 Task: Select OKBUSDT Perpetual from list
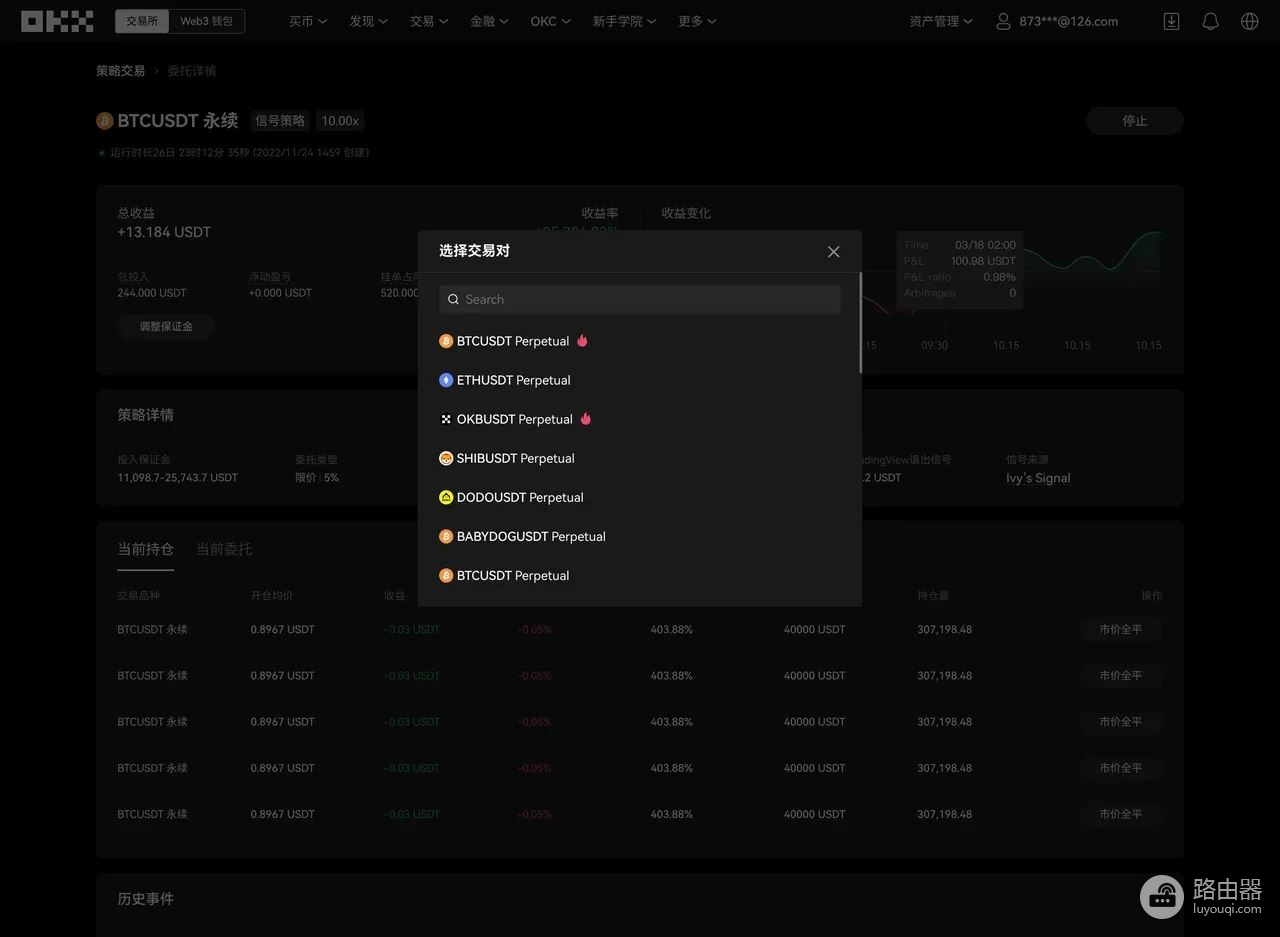point(640,419)
